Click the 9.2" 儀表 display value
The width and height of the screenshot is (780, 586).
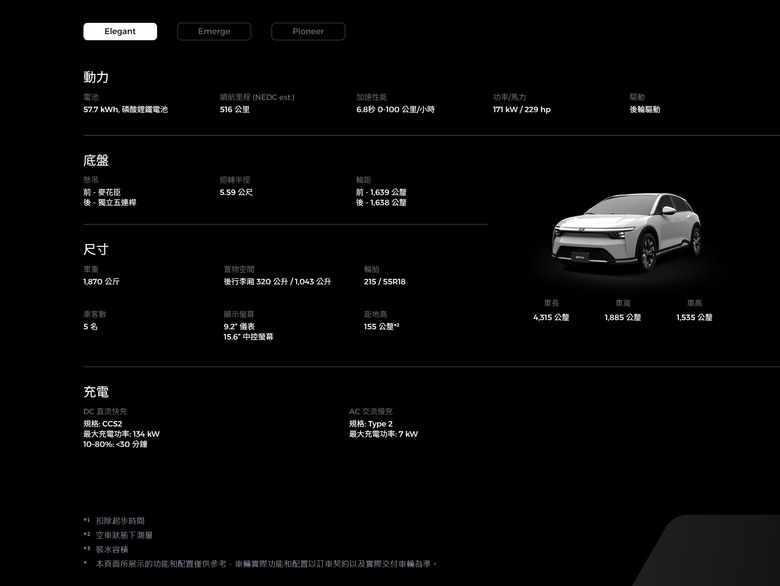tap(239, 327)
